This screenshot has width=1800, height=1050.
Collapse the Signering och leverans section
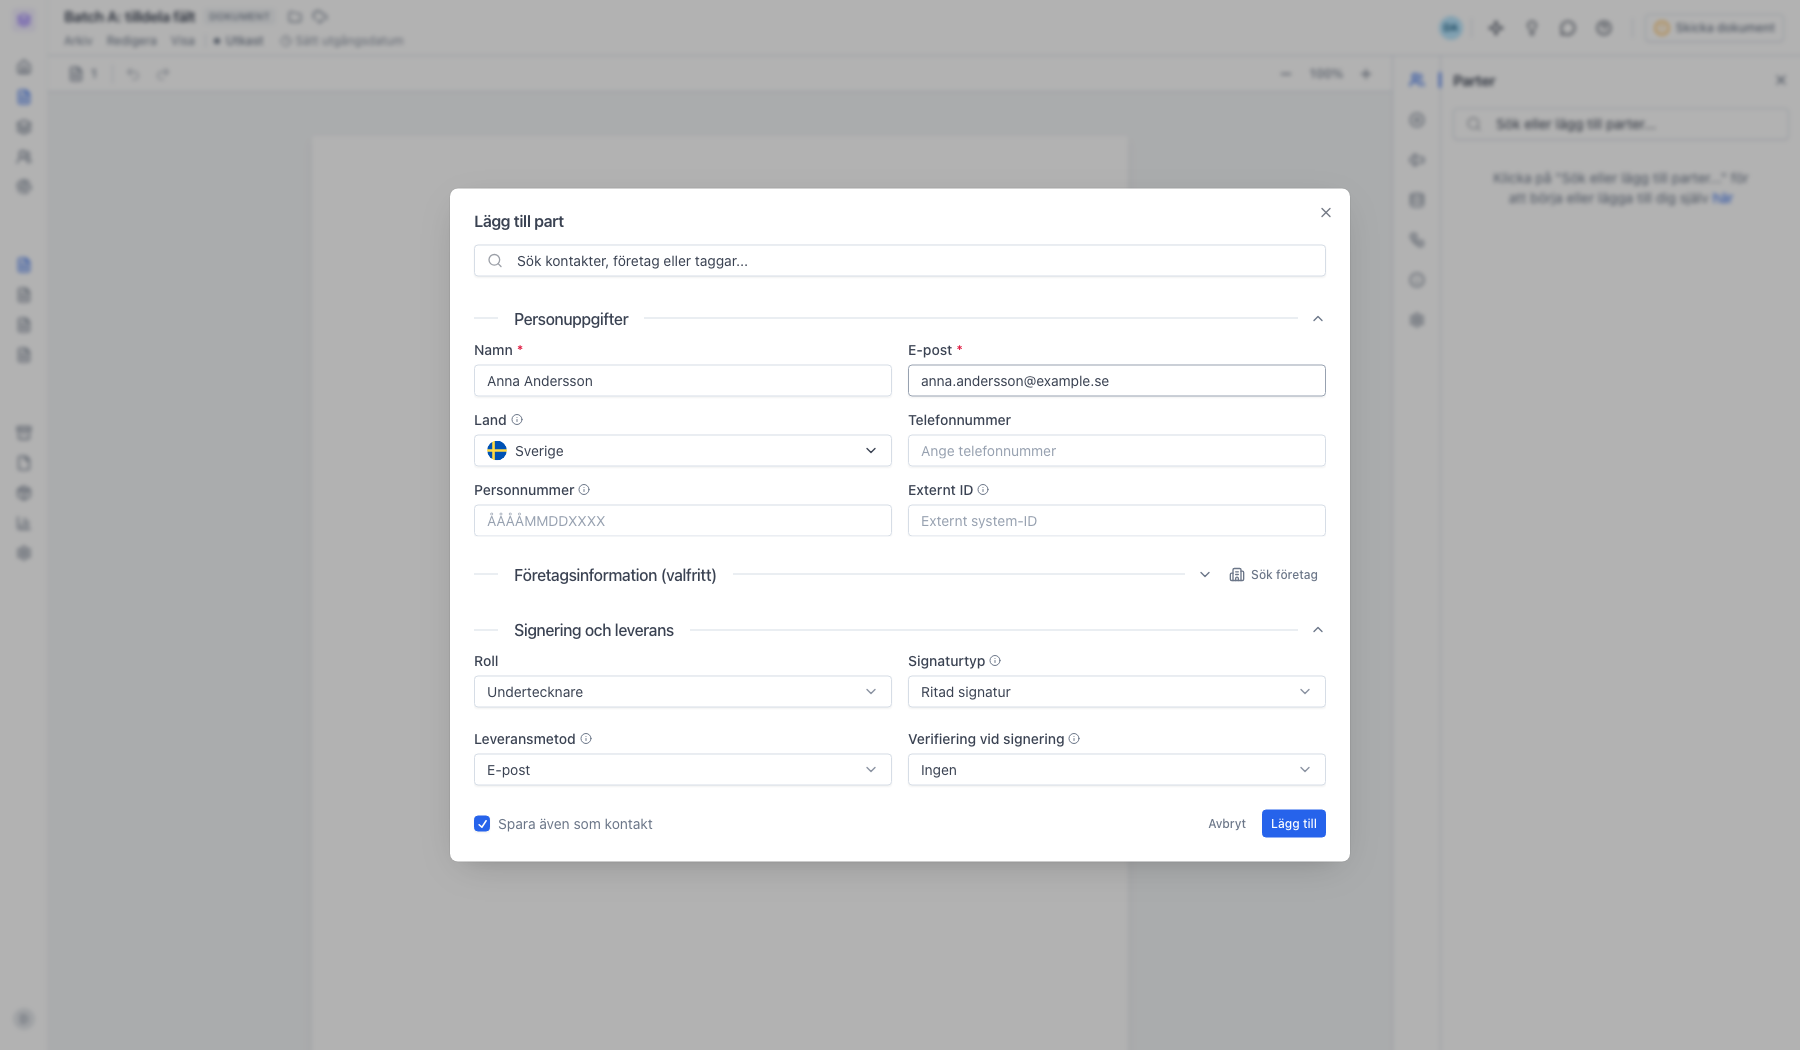click(1317, 630)
